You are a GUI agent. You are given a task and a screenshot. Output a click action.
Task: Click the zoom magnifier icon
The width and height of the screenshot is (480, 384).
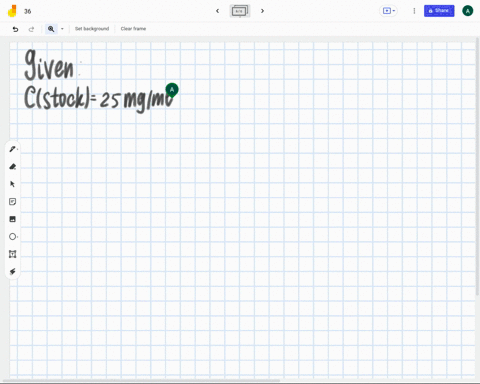tap(51, 29)
